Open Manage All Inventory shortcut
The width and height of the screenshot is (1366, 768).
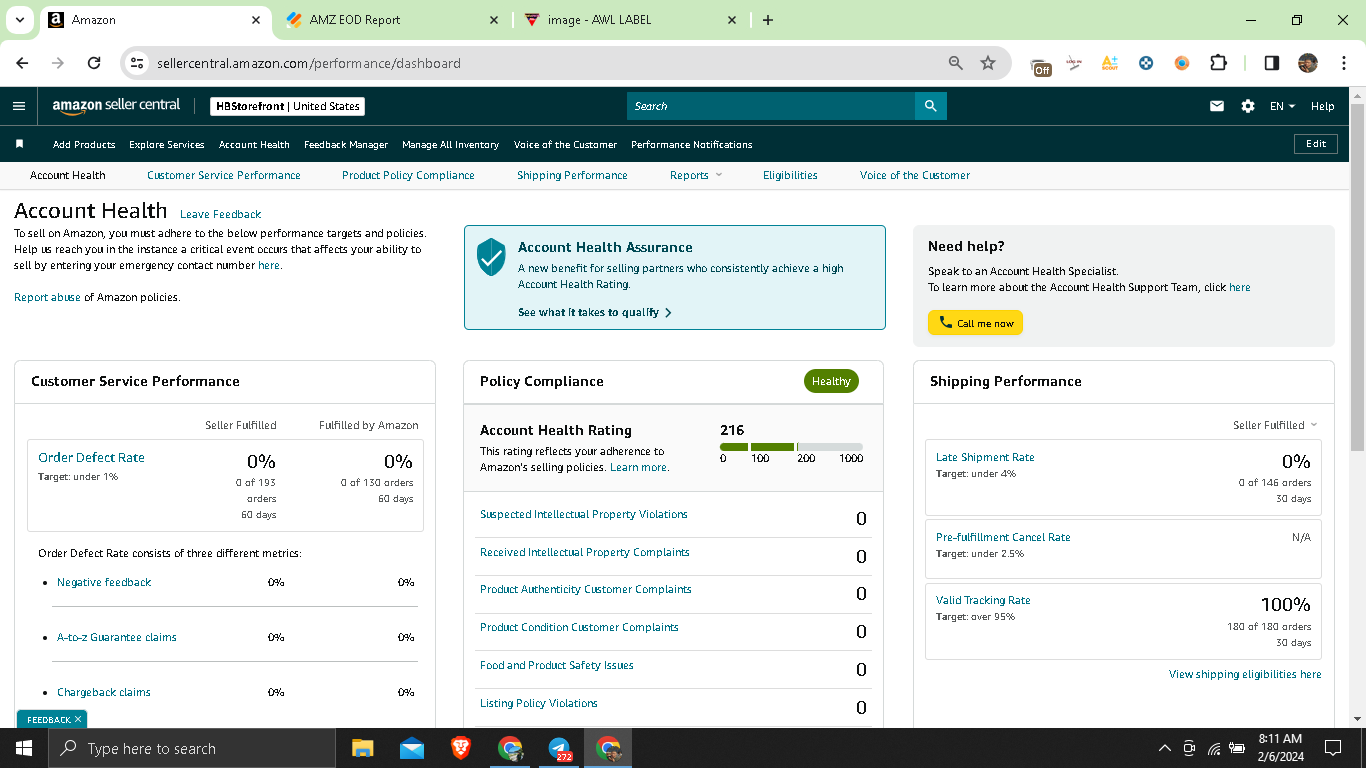[450, 144]
